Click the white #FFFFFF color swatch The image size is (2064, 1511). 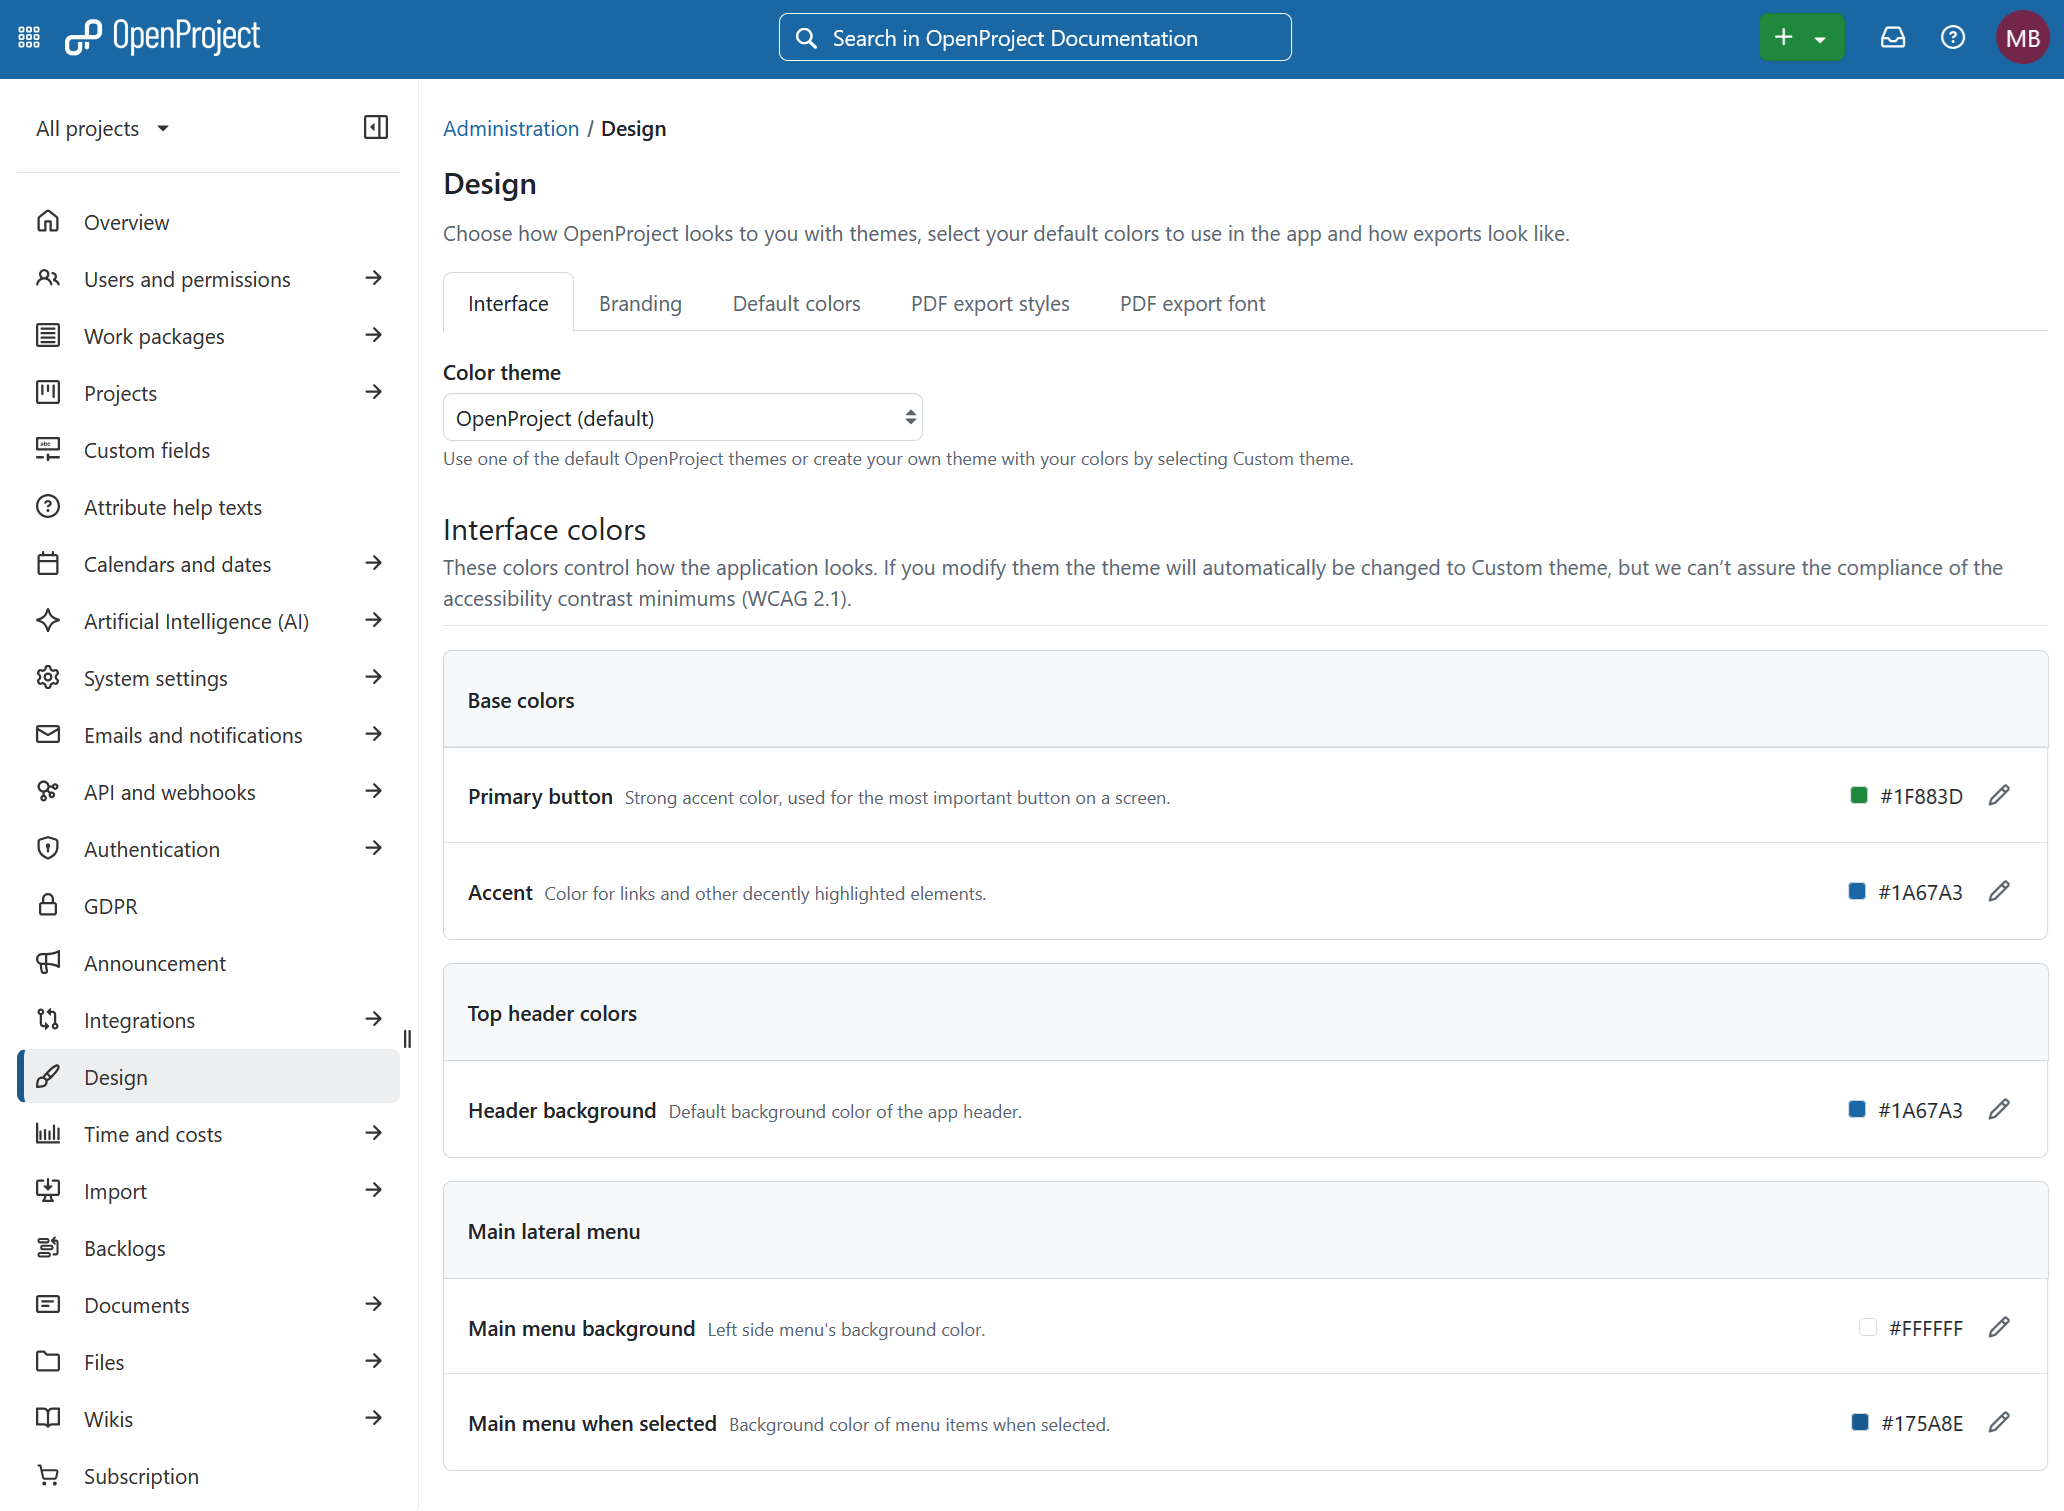pyautogui.click(x=1867, y=1328)
